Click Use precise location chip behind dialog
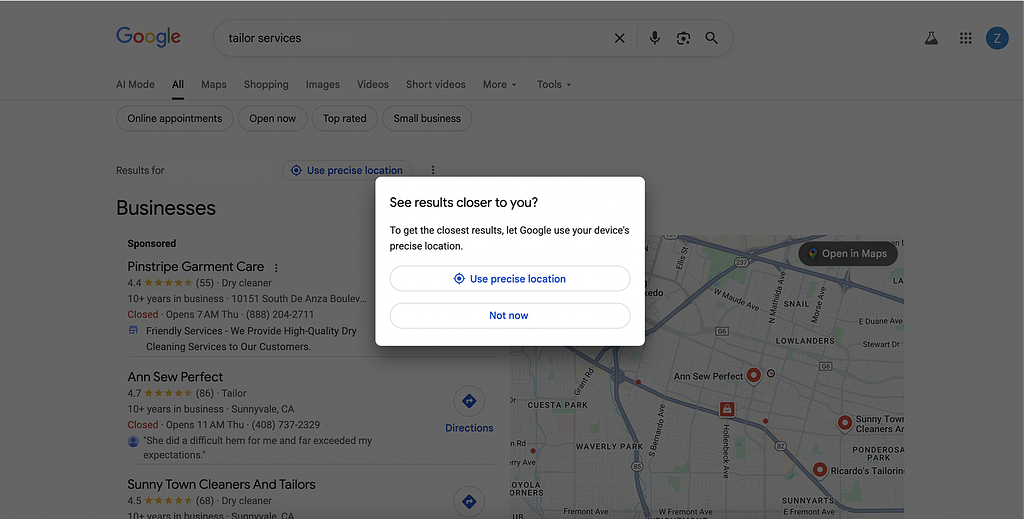The image size is (1024, 519). [x=347, y=170]
